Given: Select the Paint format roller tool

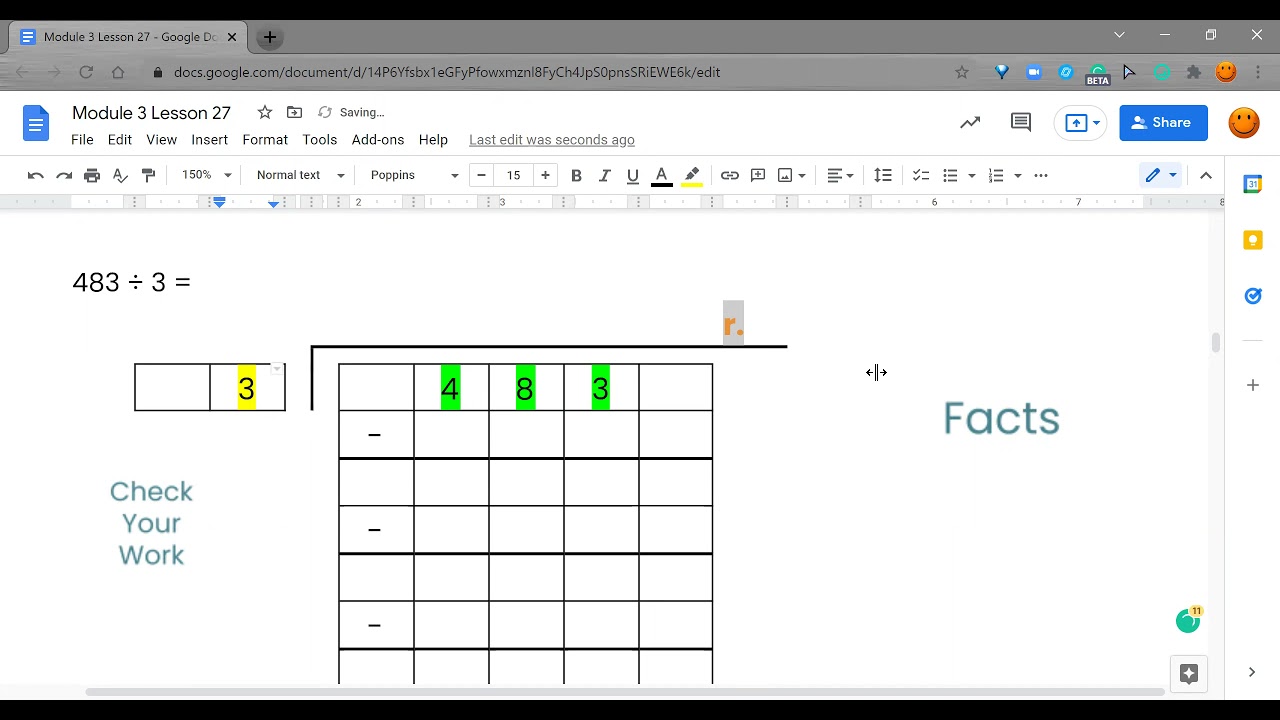Looking at the screenshot, I should coord(149,175).
